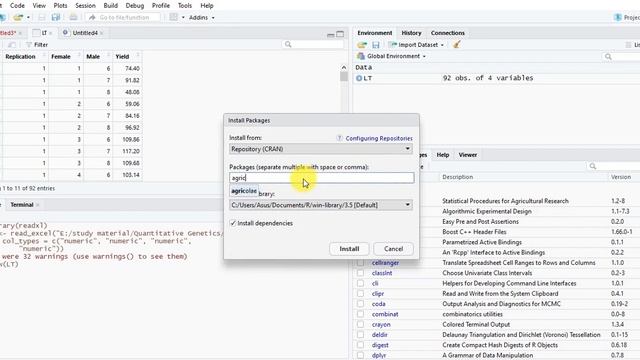Open the Install from repository dropdown

click(321, 149)
